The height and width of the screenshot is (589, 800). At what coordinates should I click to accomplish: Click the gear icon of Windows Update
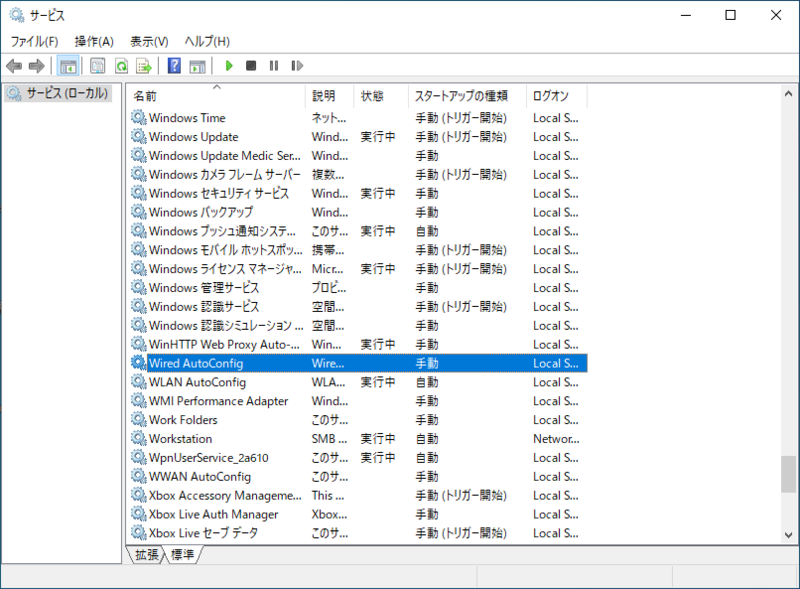tap(139, 136)
